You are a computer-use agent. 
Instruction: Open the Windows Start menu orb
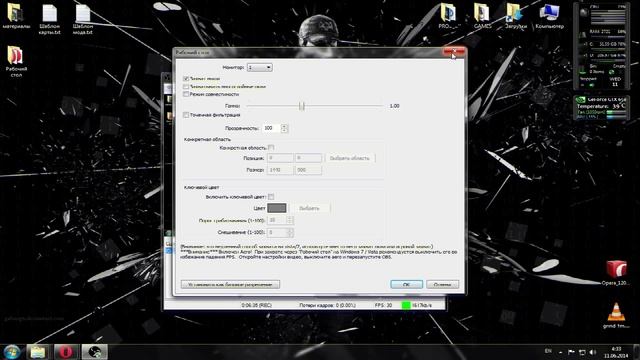click(x=12, y=352)
